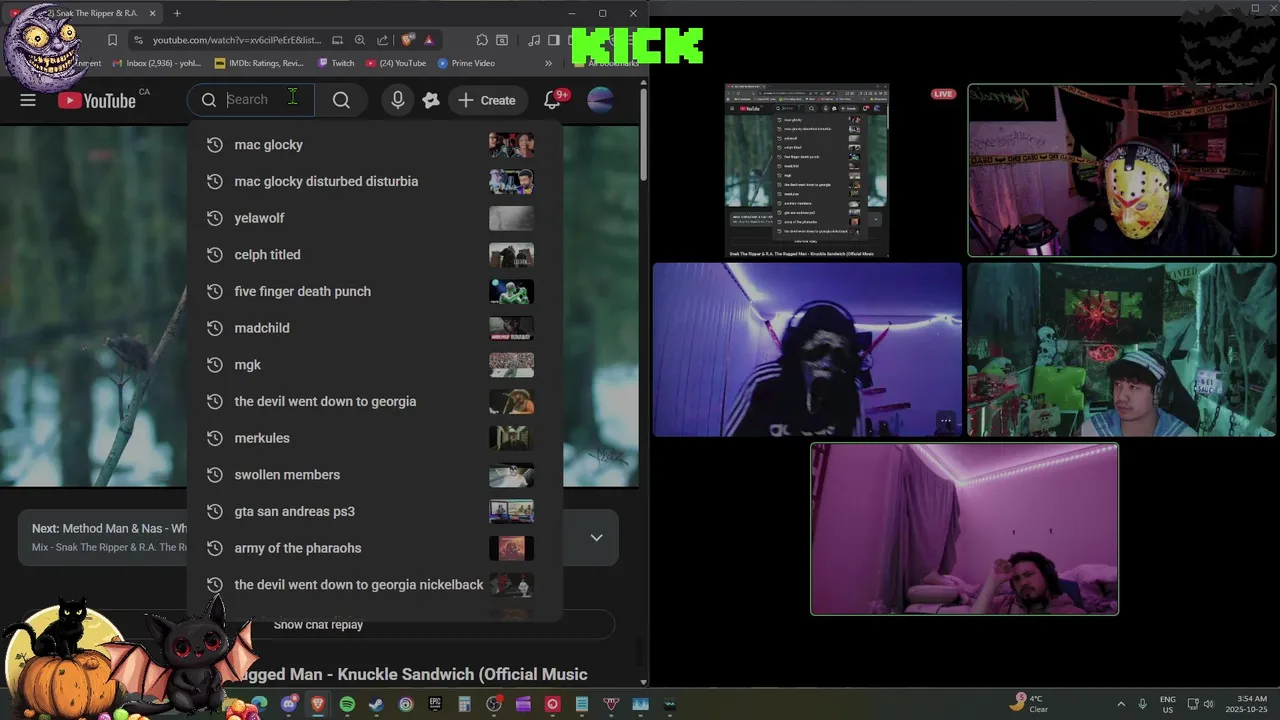Open the (24) YouTube bookmark

point(396,63)
